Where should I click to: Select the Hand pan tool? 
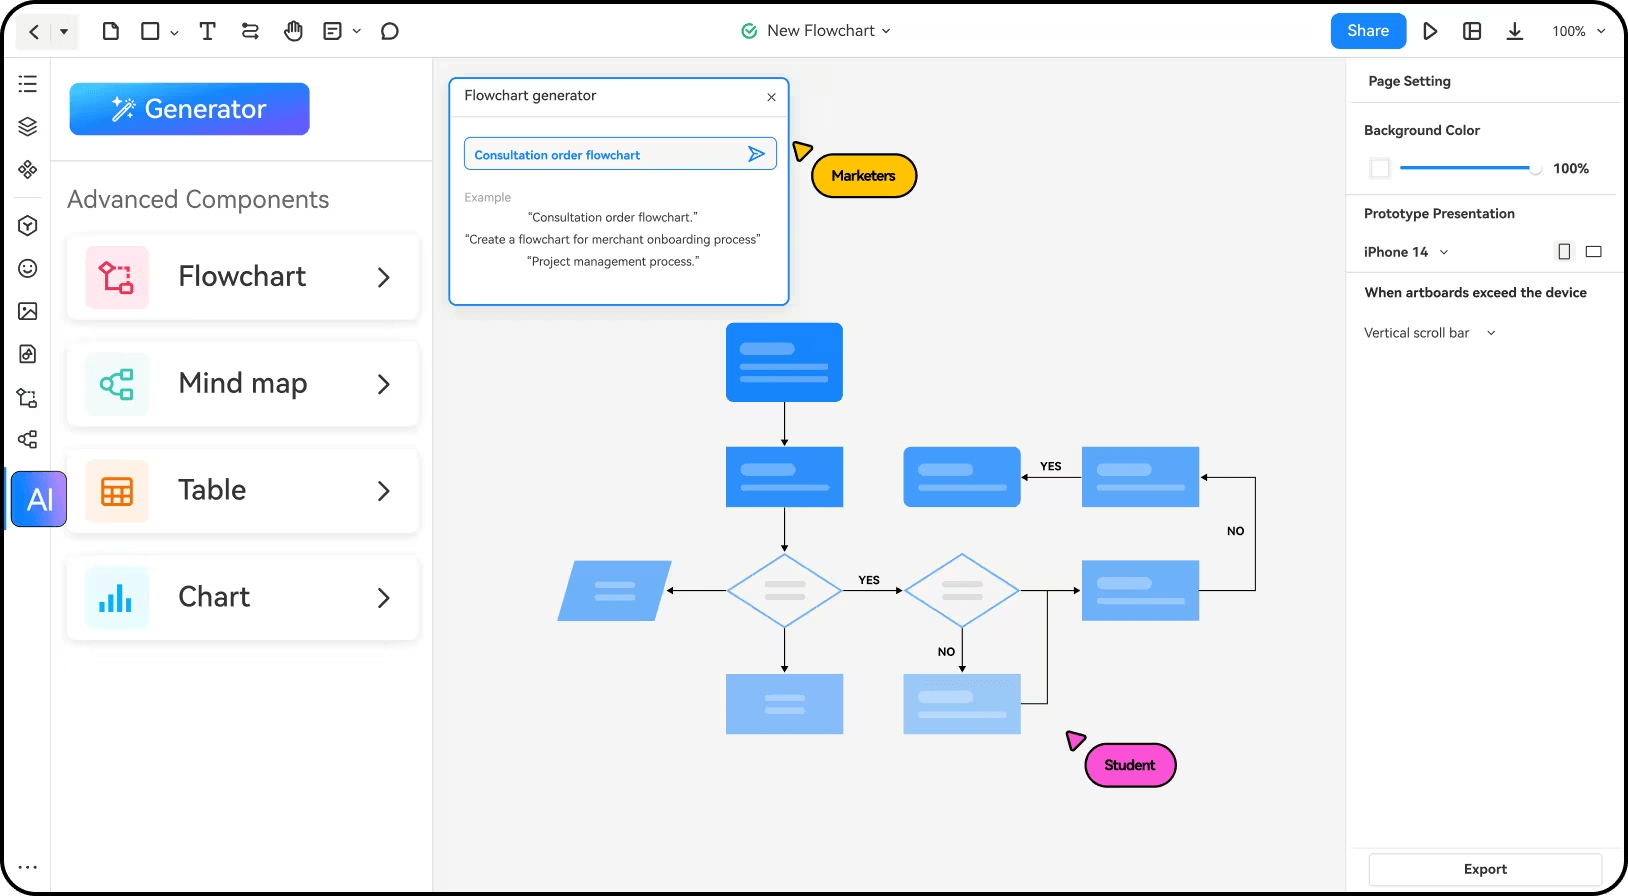(x=293, y=31)
